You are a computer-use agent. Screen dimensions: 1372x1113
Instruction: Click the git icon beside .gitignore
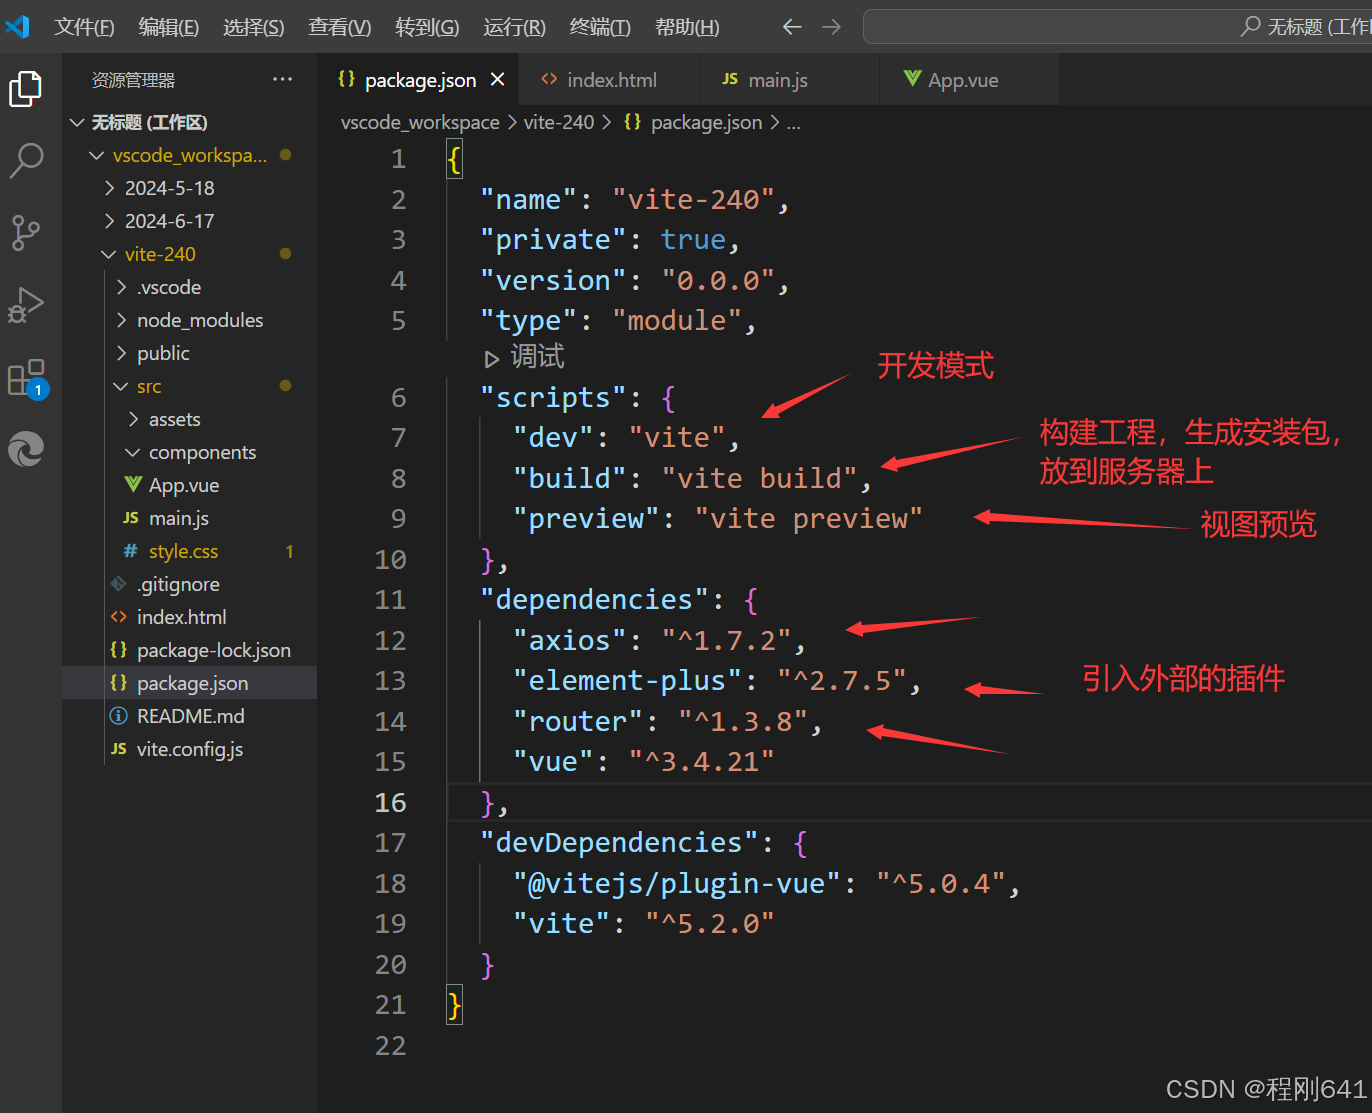point(118,584)
